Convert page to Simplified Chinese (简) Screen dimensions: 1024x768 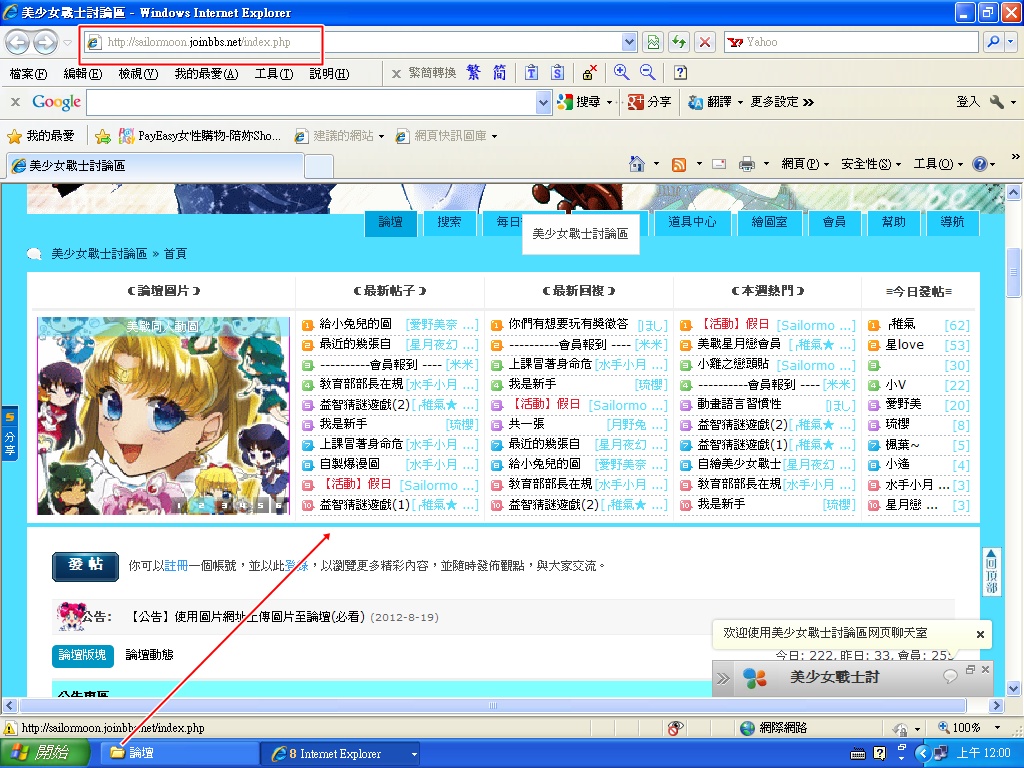pos(500,72)
